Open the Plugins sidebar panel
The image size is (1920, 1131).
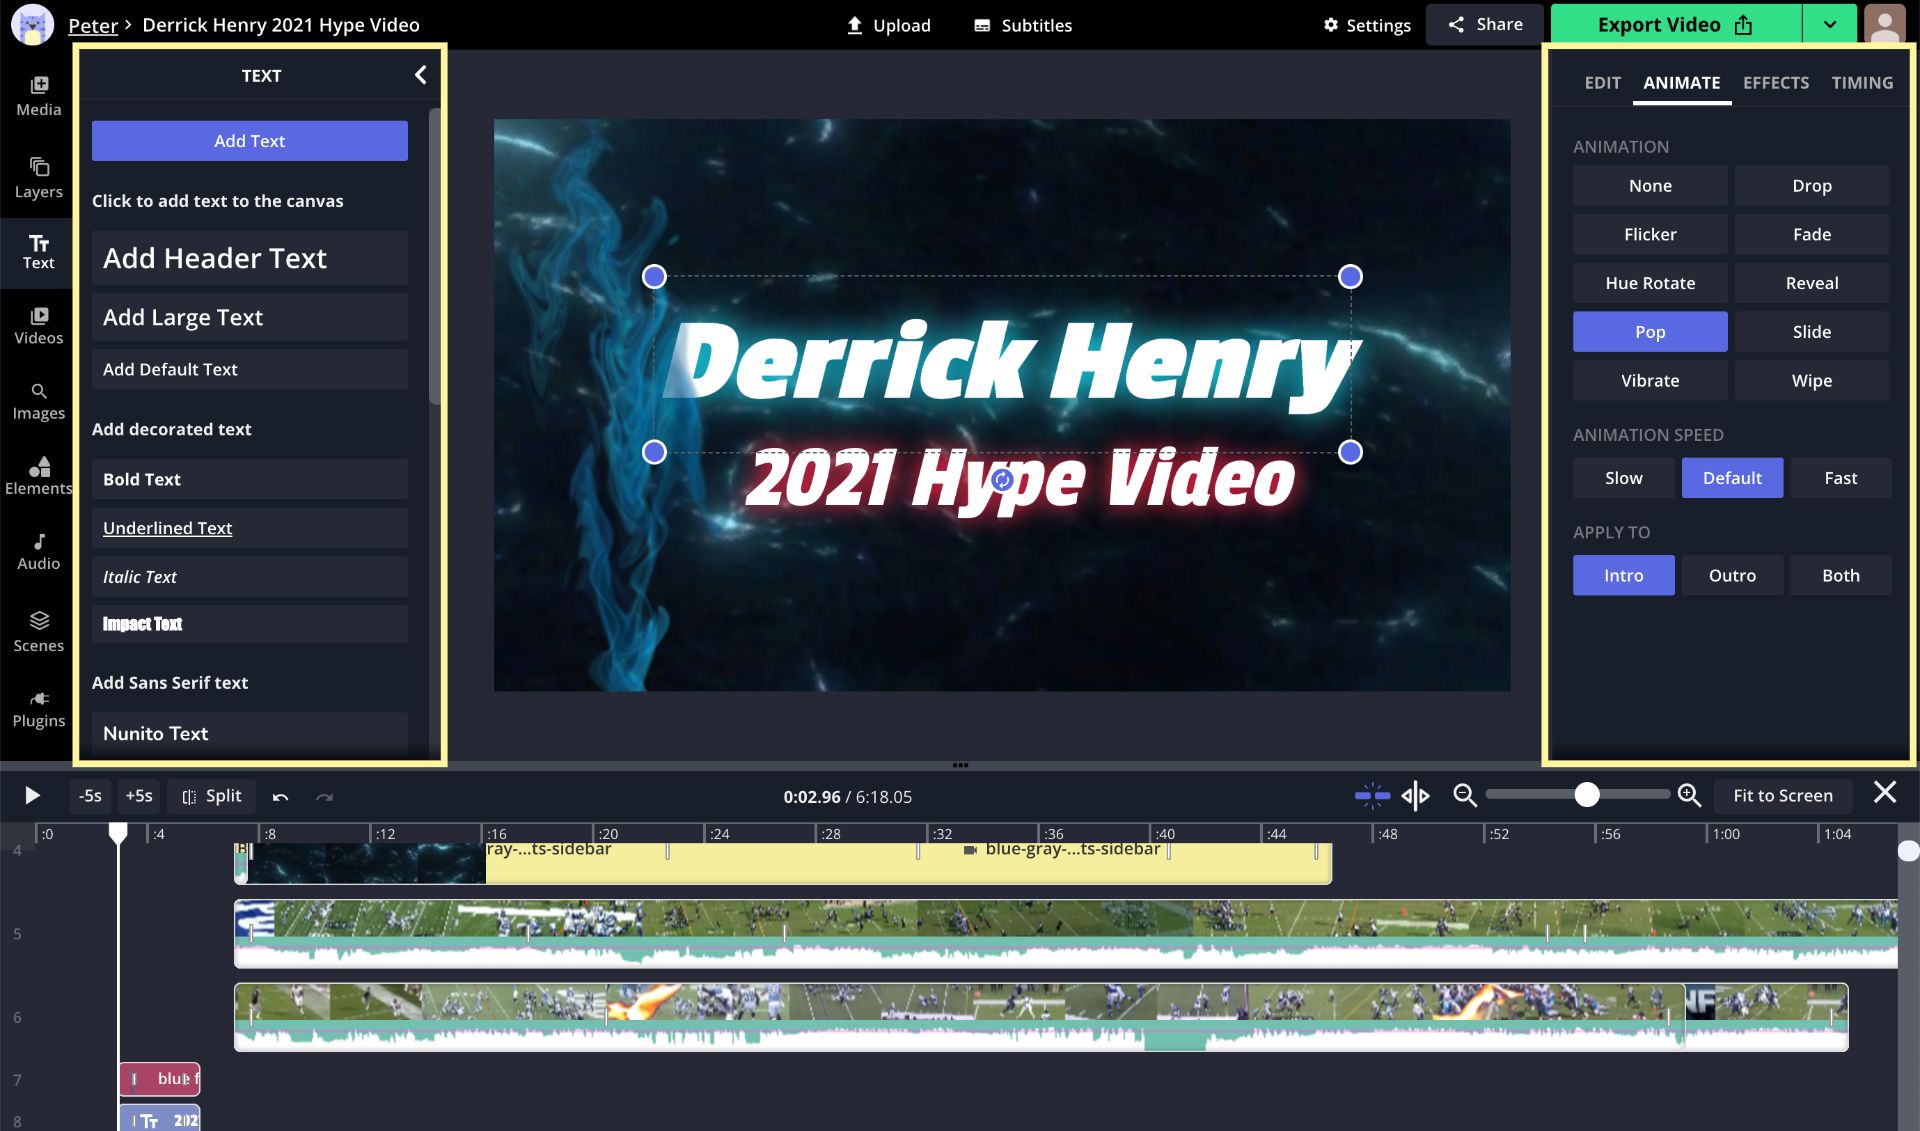click(x=38, y=708)
